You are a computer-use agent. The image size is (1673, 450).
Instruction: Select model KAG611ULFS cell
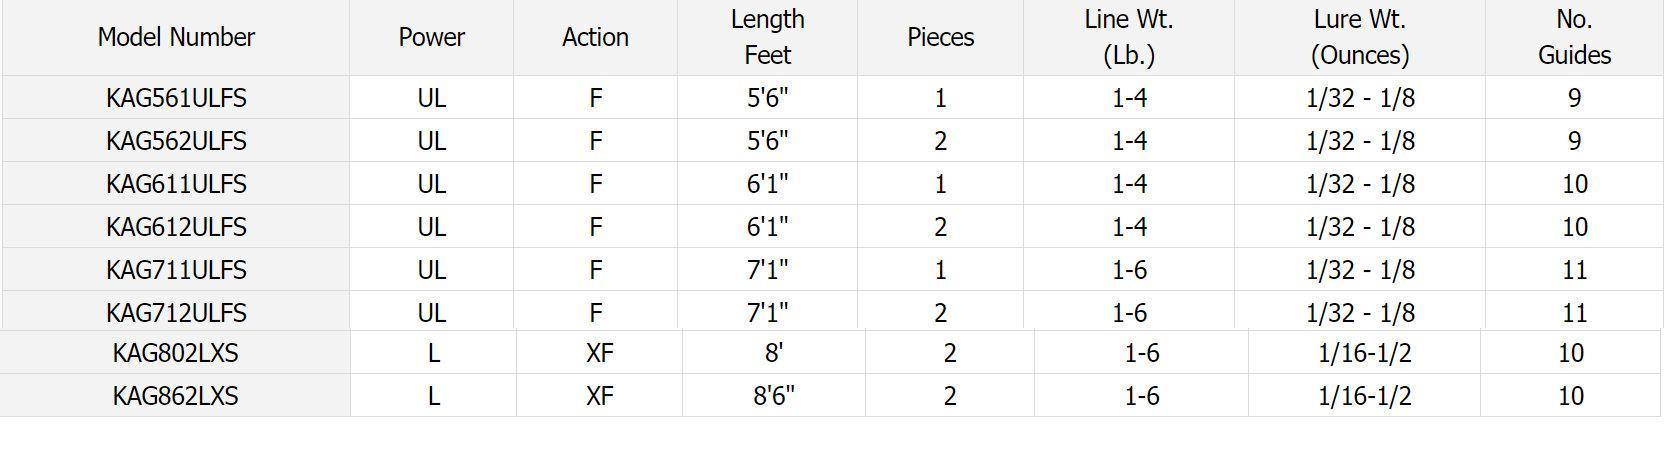[x=176, y=184]
